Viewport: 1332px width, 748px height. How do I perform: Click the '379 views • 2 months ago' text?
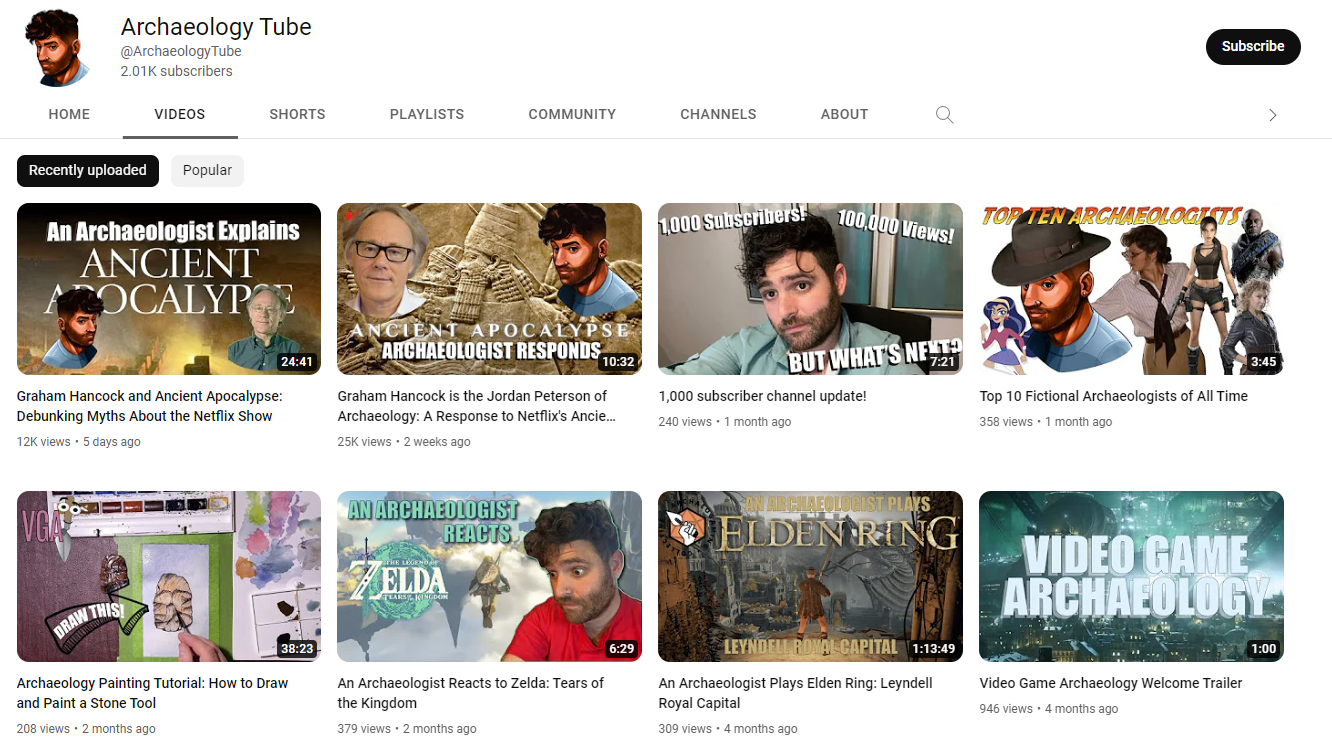tap(407, 729)
